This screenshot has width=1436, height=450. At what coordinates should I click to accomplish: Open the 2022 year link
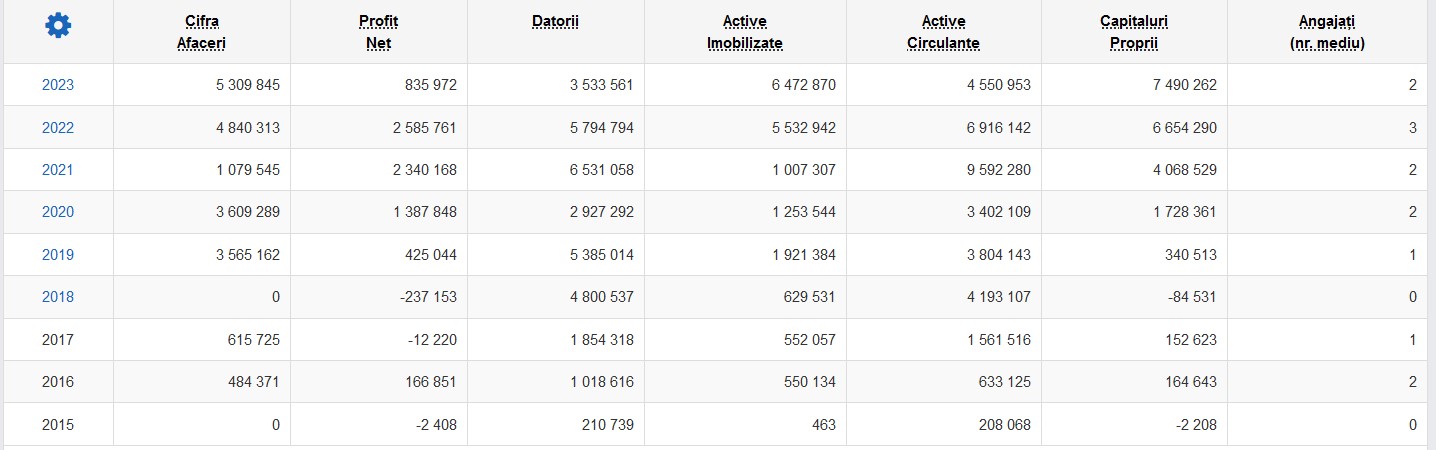tap(58, 128)
